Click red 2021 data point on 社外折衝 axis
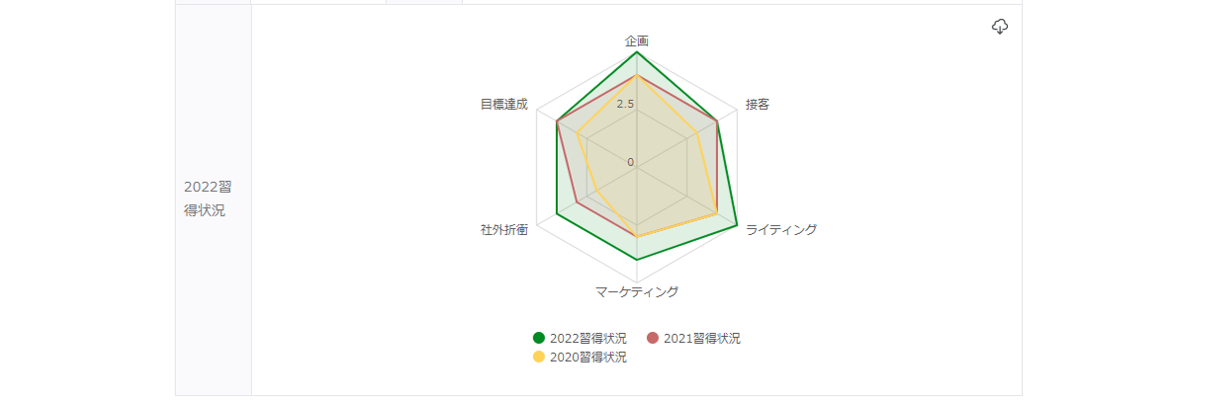This screenshot has height=400, width=1221. pos(577,202)
